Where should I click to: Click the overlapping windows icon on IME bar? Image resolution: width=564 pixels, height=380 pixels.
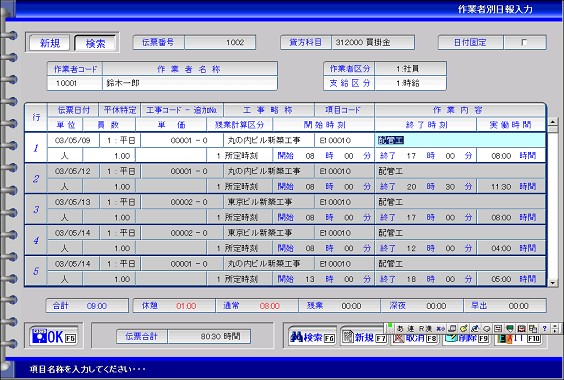click(533, 329)
